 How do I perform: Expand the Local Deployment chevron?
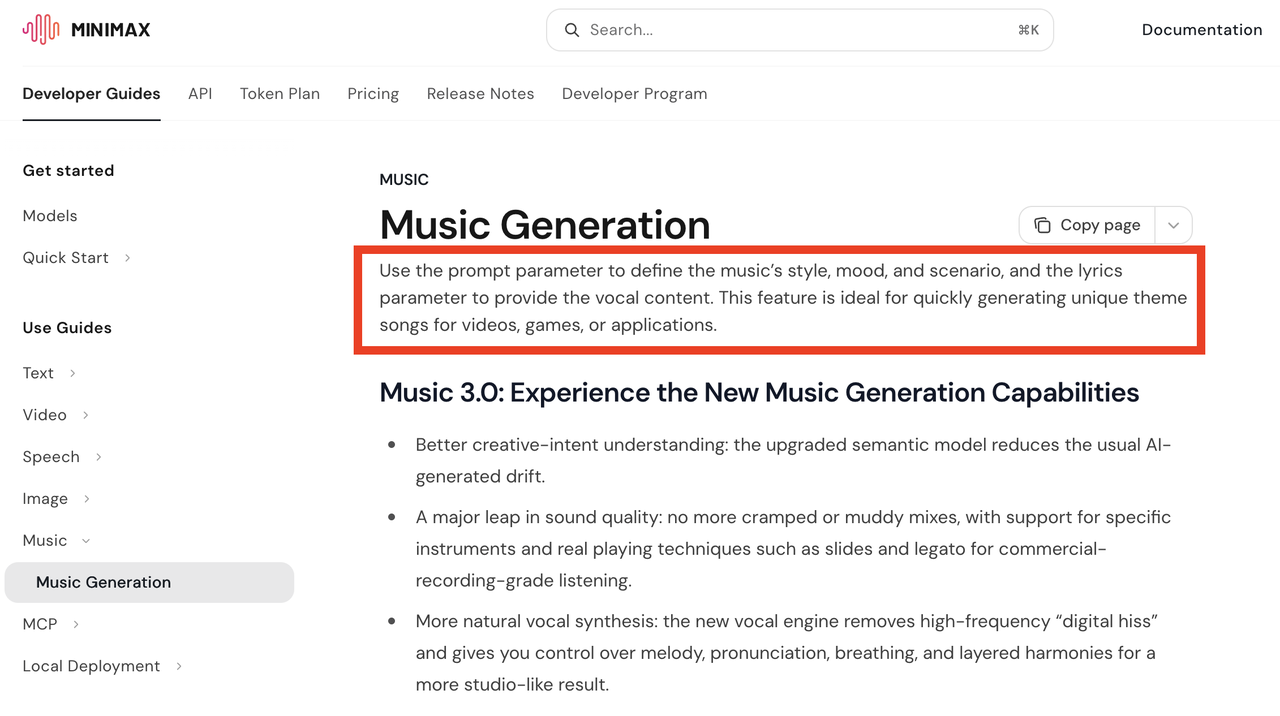coord(178,666)
